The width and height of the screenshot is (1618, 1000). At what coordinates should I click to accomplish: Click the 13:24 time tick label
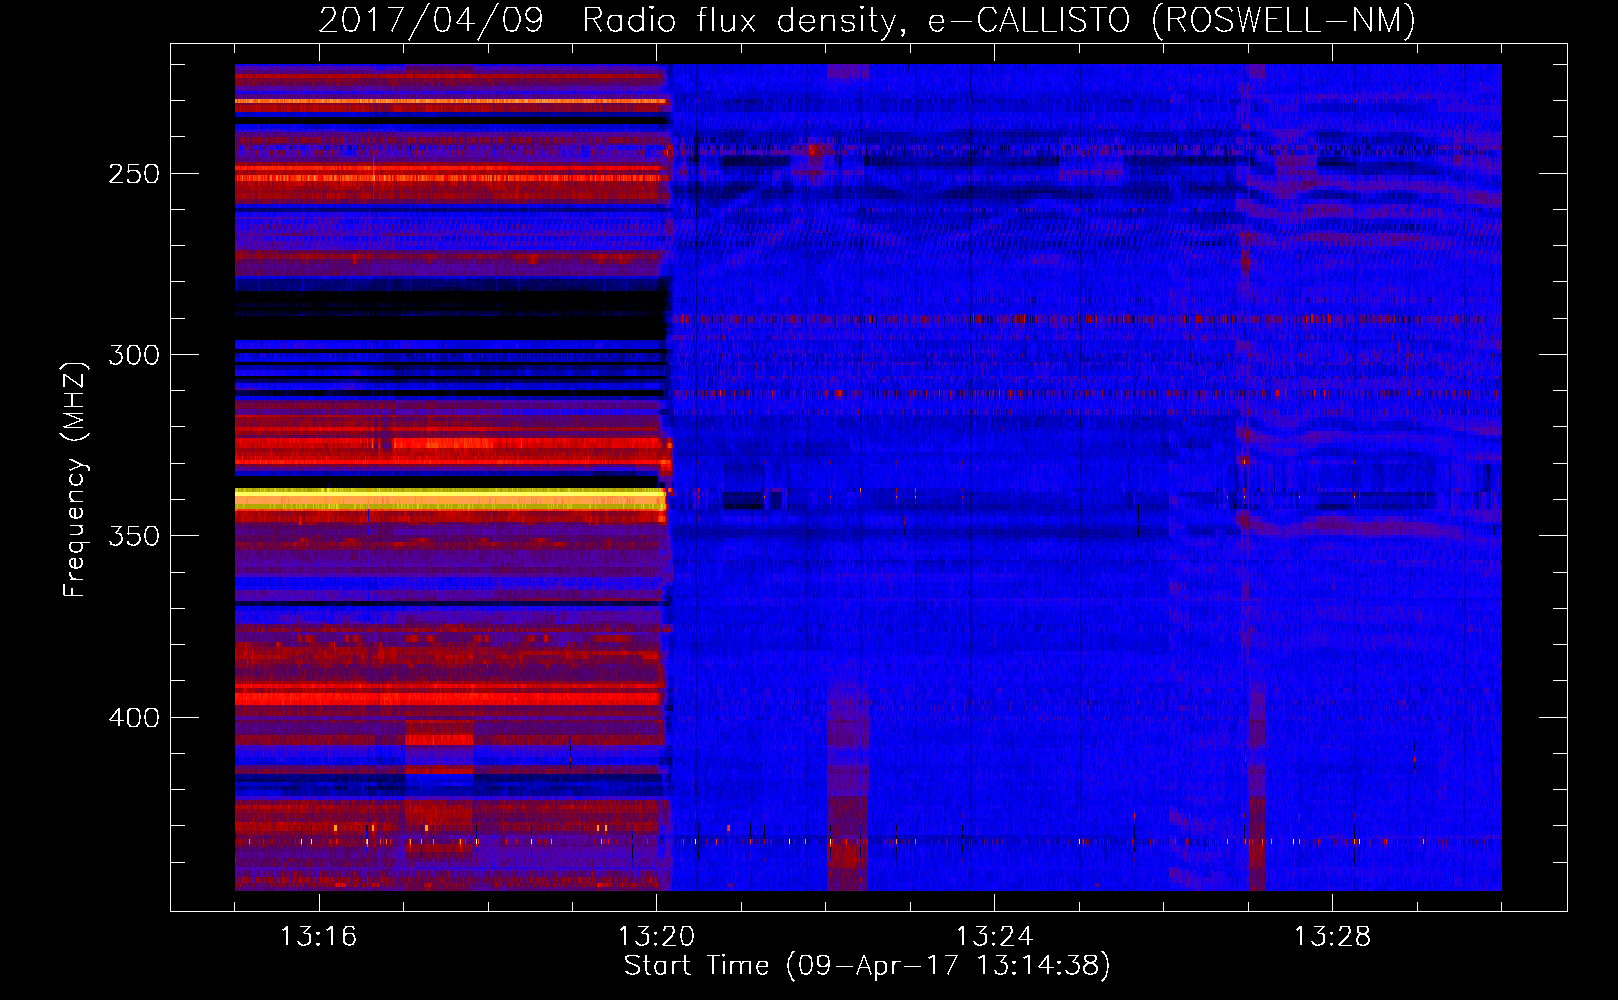[994, 937]
